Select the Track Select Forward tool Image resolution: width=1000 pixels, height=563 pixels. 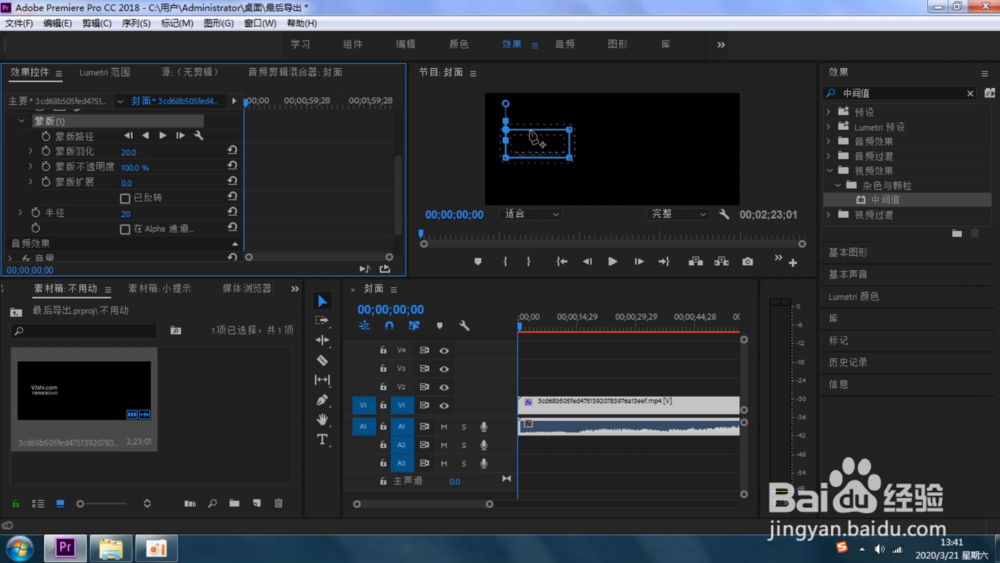tap(322, 320)
